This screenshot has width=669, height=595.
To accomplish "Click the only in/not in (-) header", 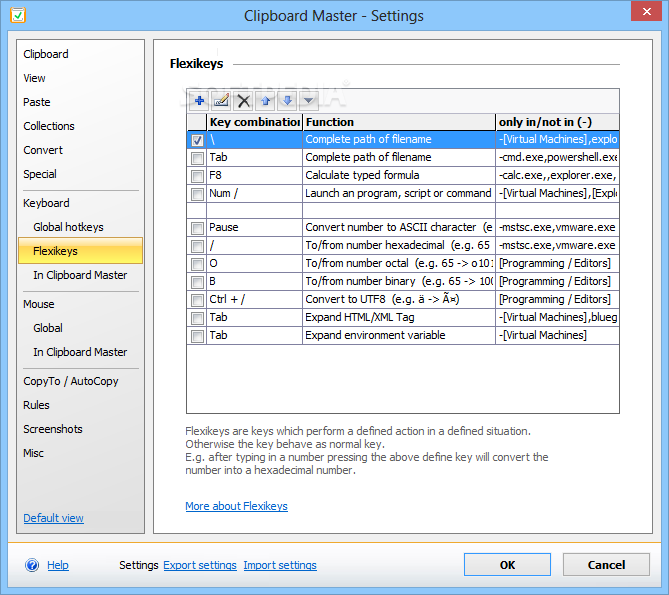I will click(558, 122).
